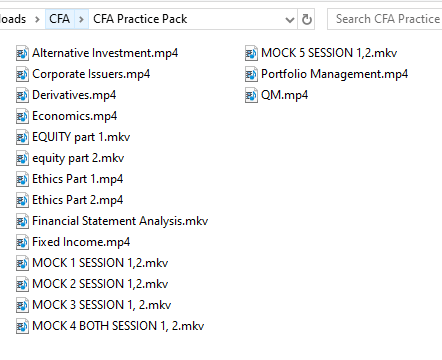The width and height of the screenshot is (442, 360).
Task: Click the QM.mp4 video icon
Action: tap(251, 95)
